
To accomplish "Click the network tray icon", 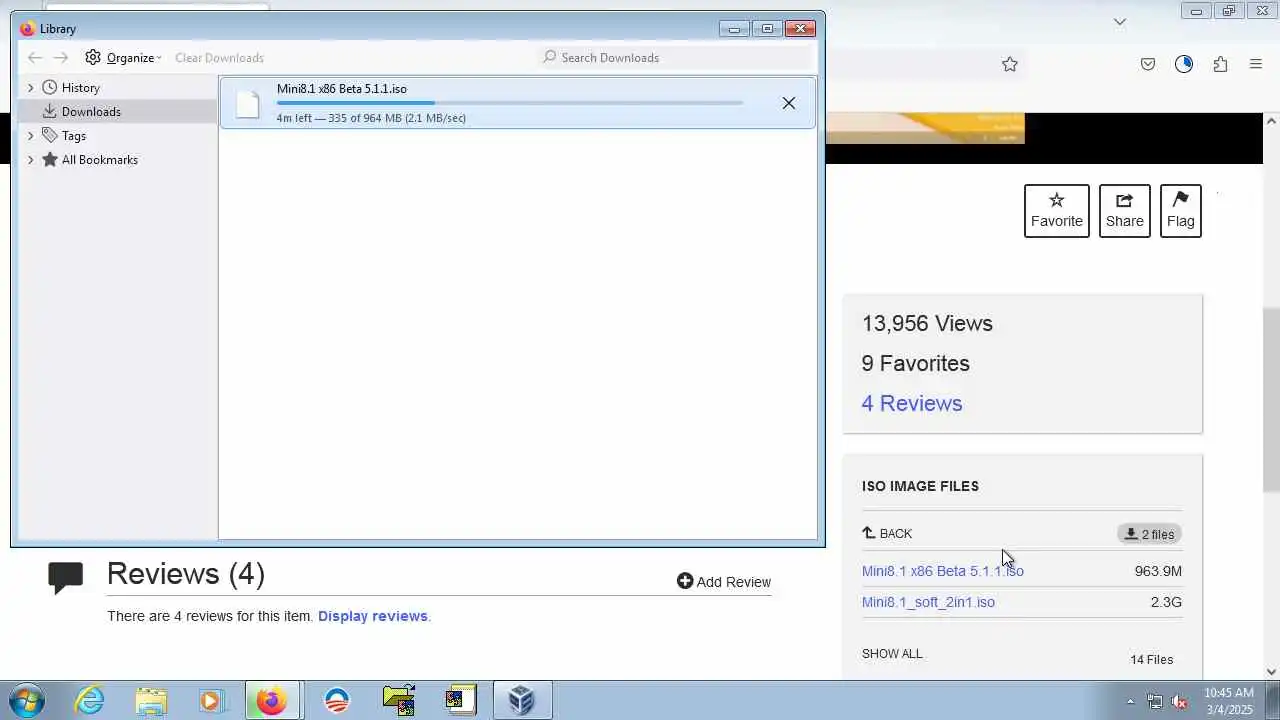I will pyautogui.click(x=1155, y=702).
